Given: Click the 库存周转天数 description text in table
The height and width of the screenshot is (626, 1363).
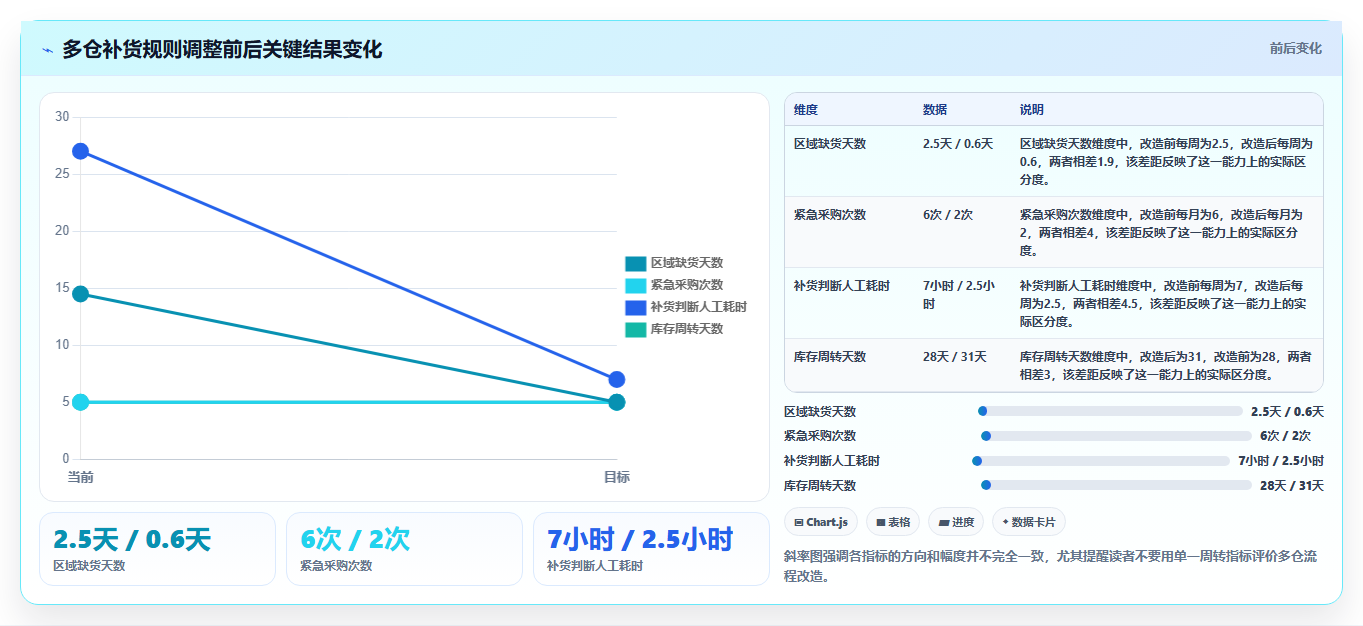Looking at the screenshot, I should 1166,366.
